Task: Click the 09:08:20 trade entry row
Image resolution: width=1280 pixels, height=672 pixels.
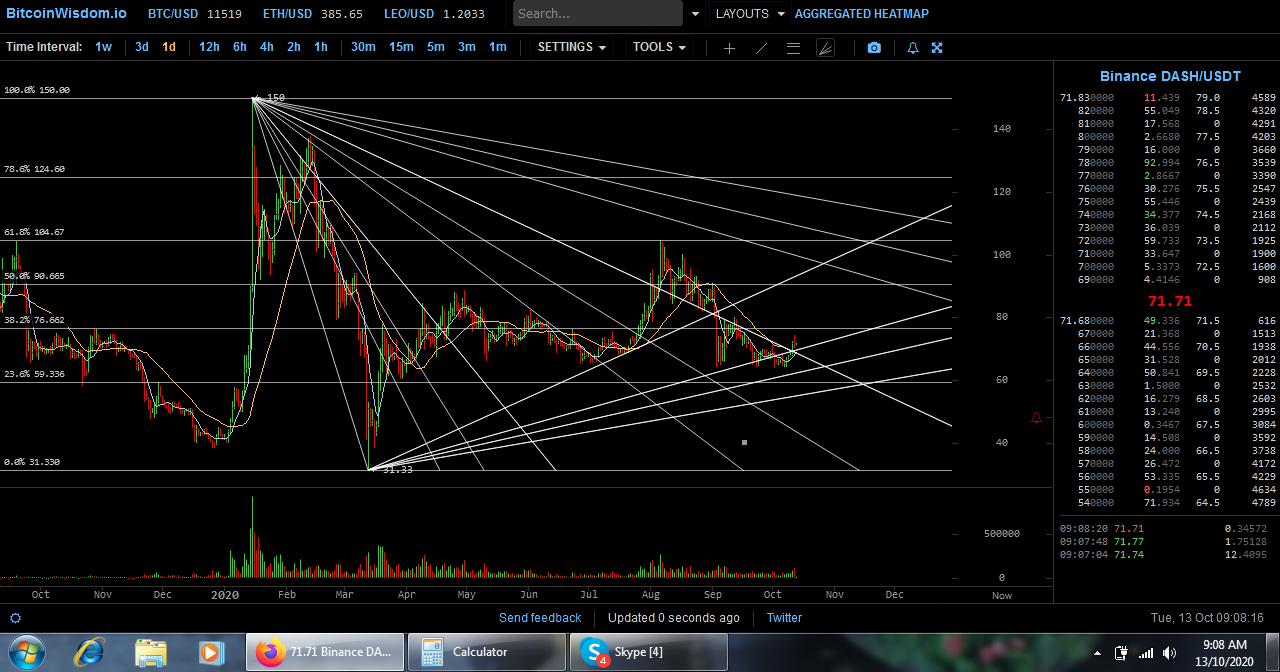Action: [x=1166, y=528]
